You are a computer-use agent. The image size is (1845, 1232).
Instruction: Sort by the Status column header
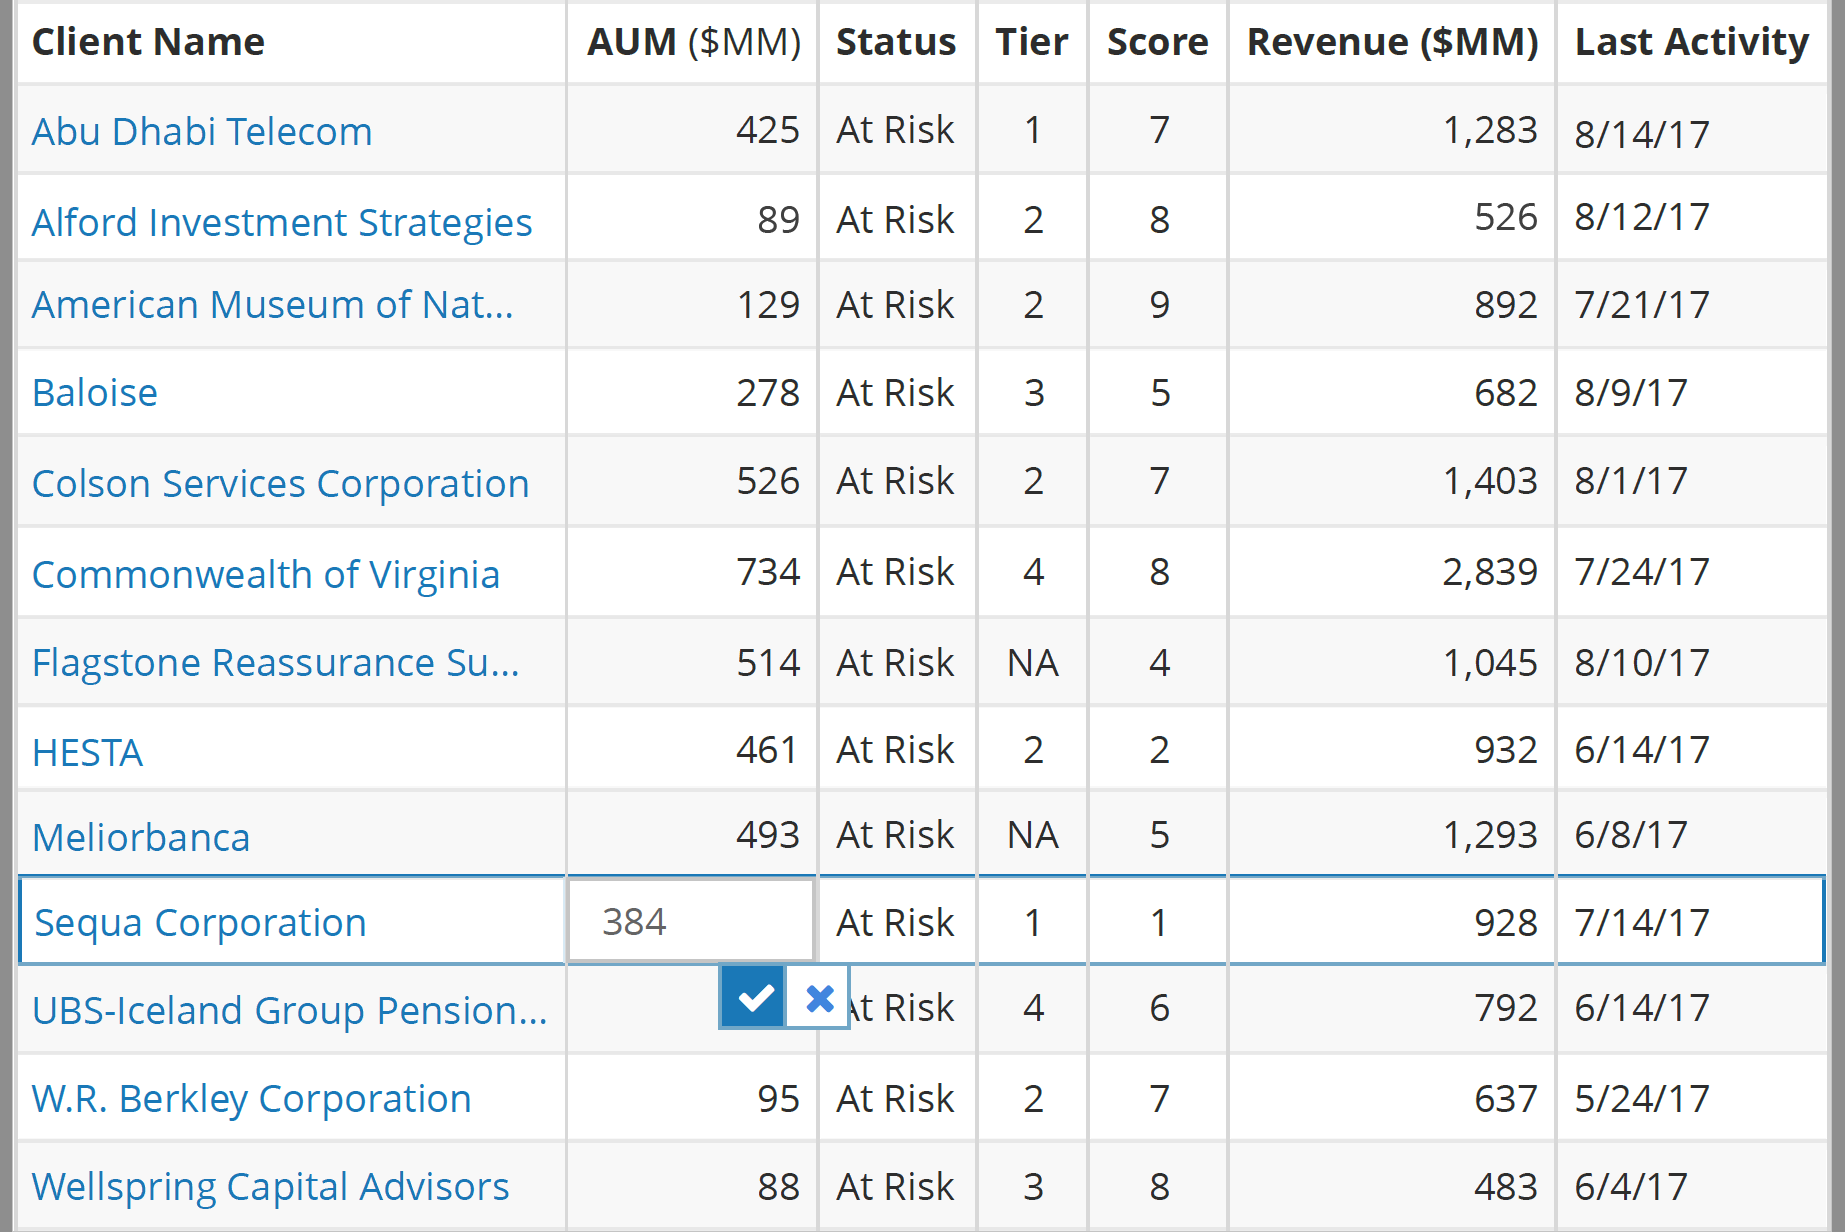coord(896,42)
